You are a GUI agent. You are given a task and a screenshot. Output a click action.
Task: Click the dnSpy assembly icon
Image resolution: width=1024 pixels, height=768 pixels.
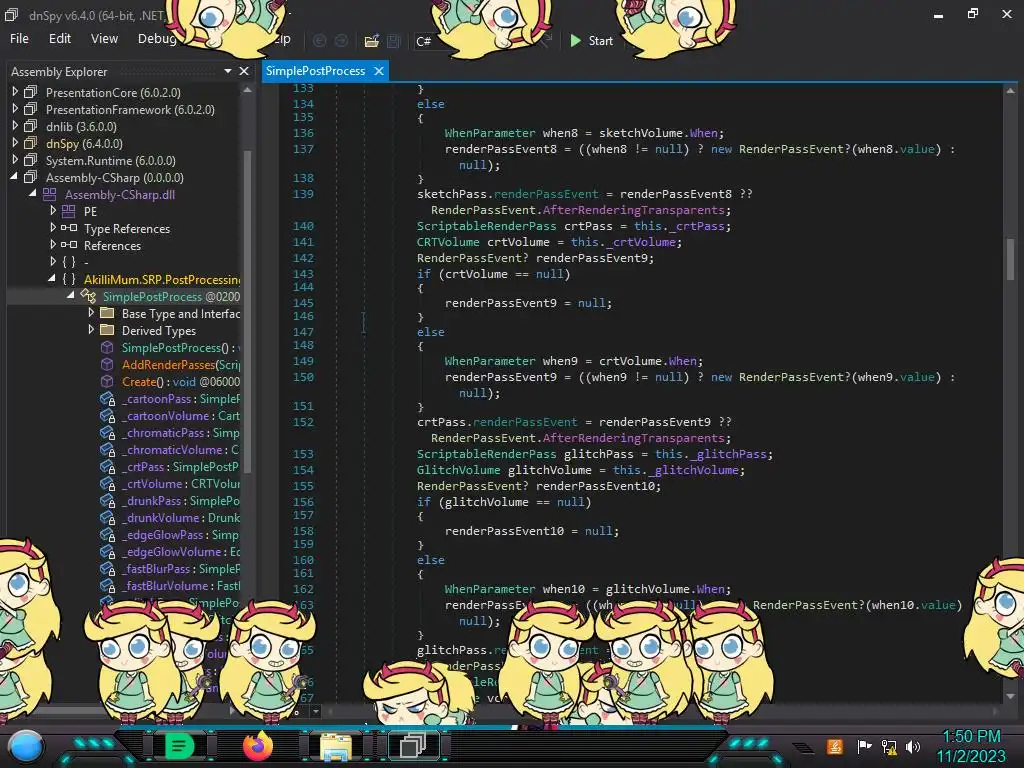(31, 143)
